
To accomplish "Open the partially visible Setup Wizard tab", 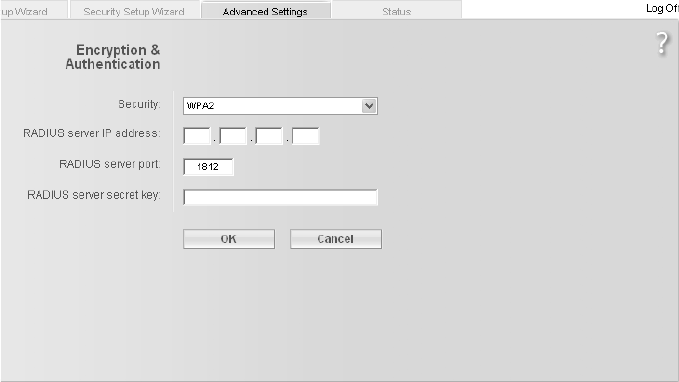I will pos(24,10).
